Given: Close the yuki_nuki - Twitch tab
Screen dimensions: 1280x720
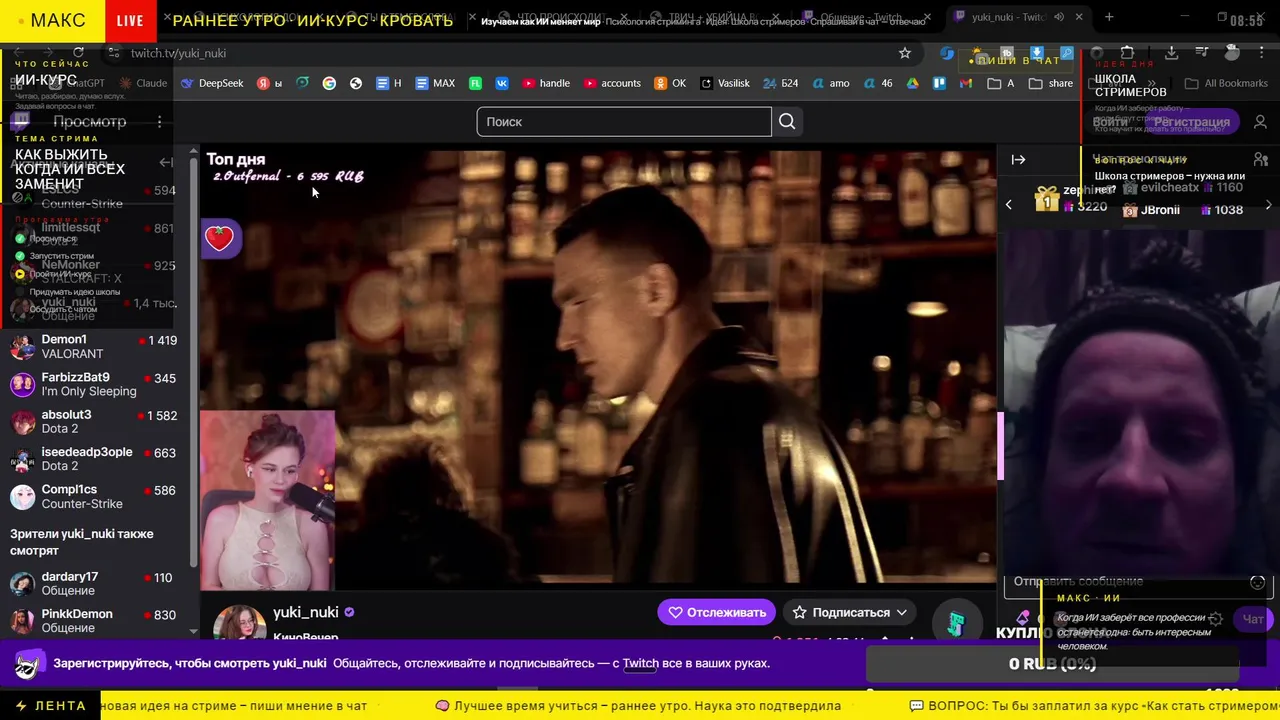Looking at the screenshot, I should tap(1079, 17).
